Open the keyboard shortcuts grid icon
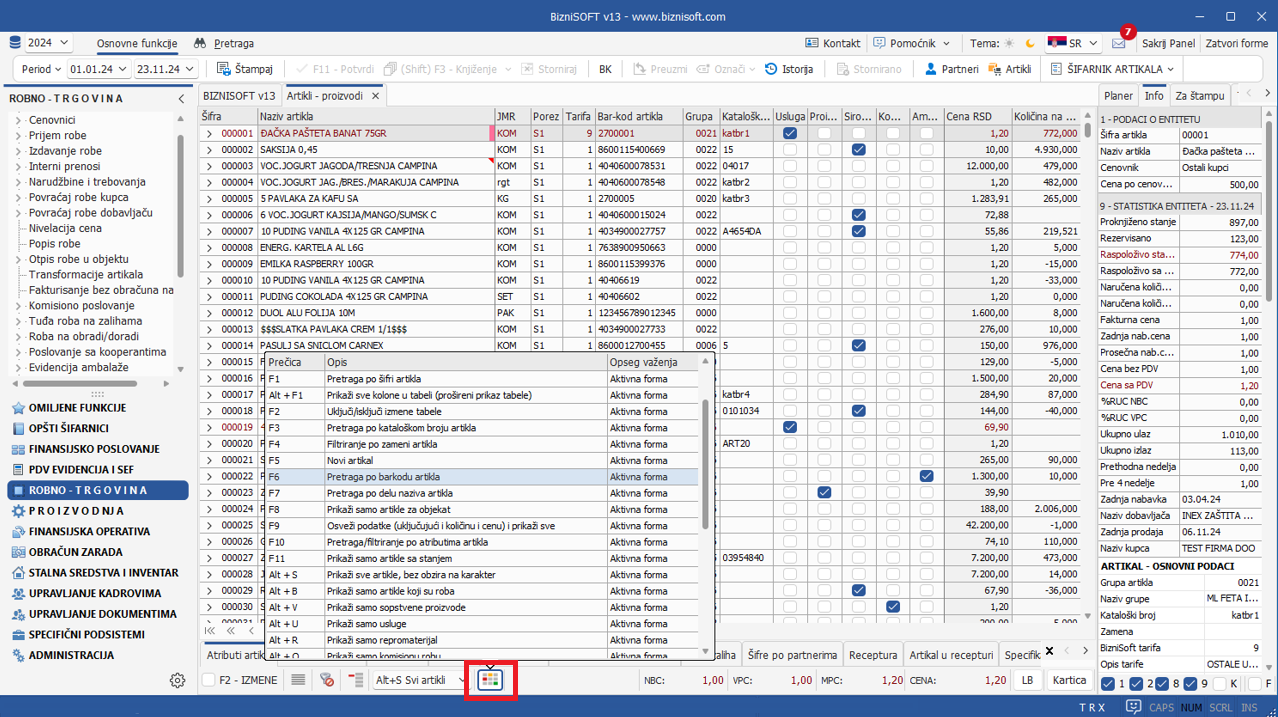1278x717 pixels. click(x=490, y=680)
